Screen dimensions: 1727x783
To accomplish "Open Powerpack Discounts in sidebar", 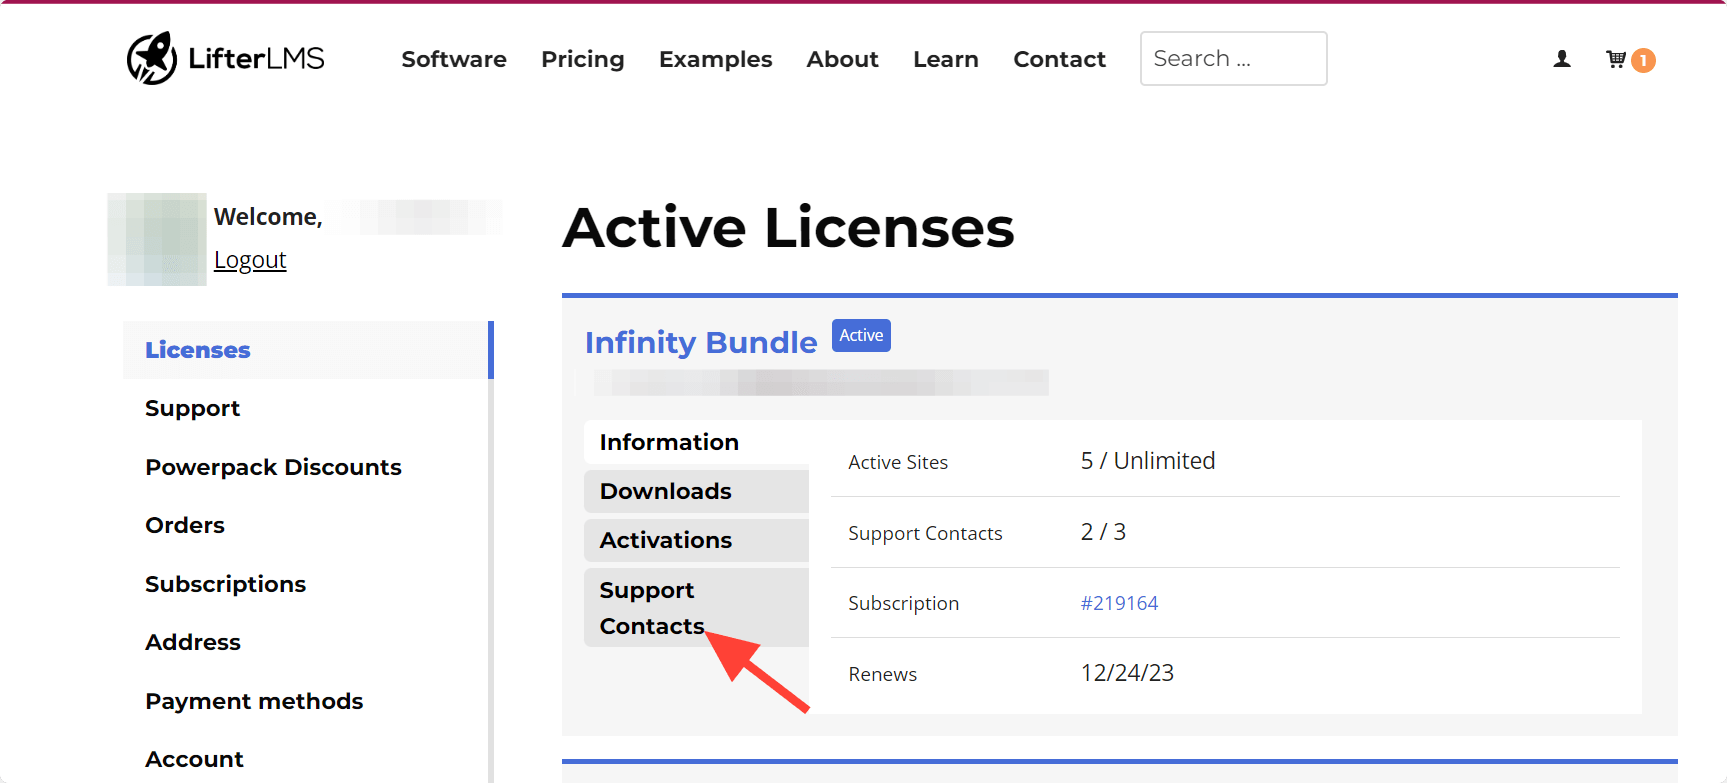I will click(273, 467).
